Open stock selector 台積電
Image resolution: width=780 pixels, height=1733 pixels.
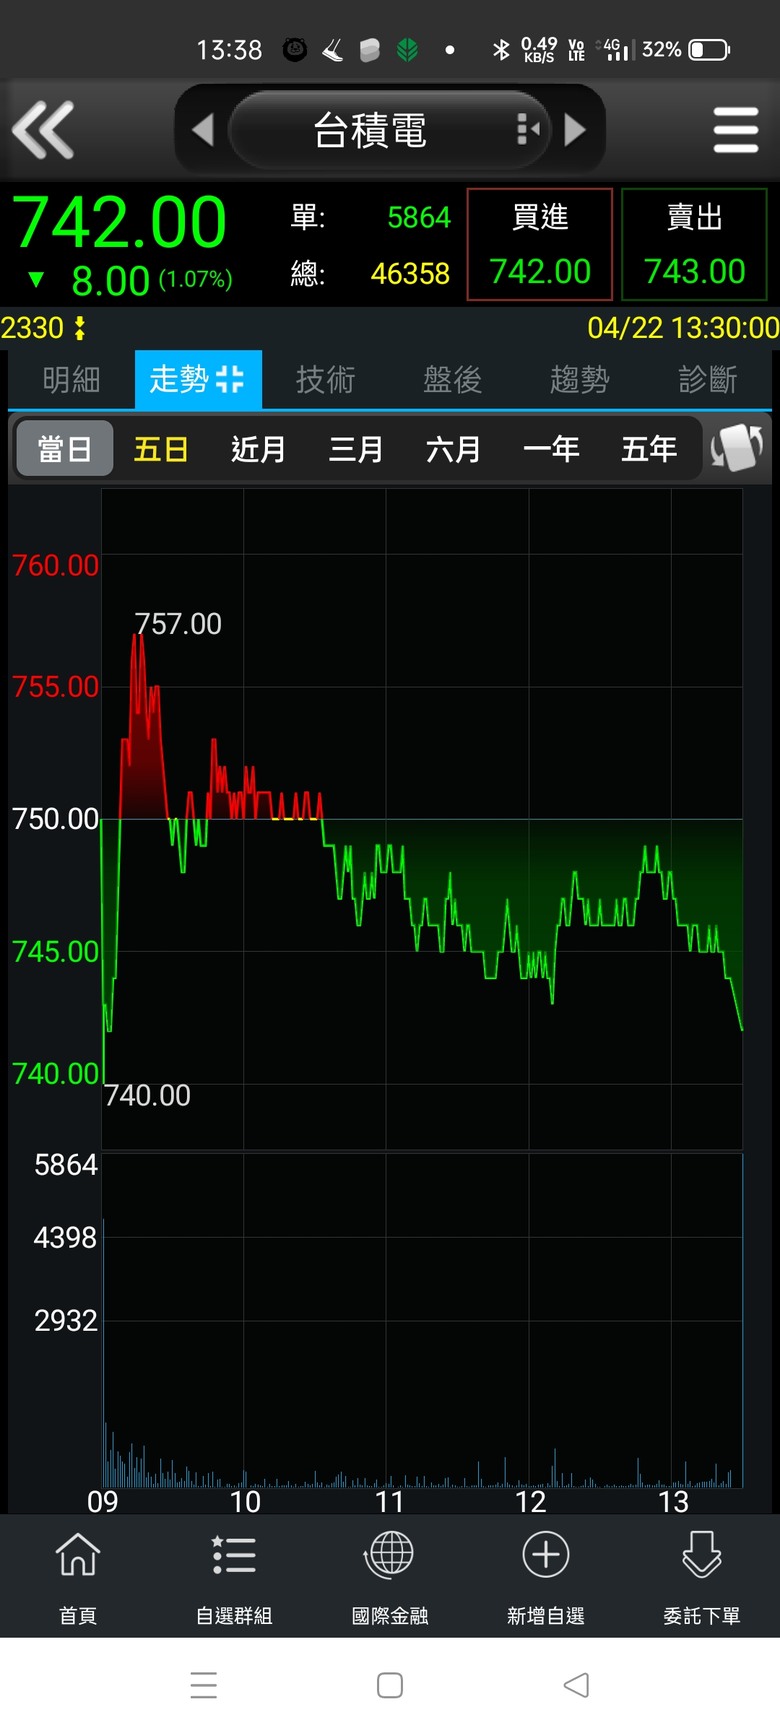pos(389,130)
